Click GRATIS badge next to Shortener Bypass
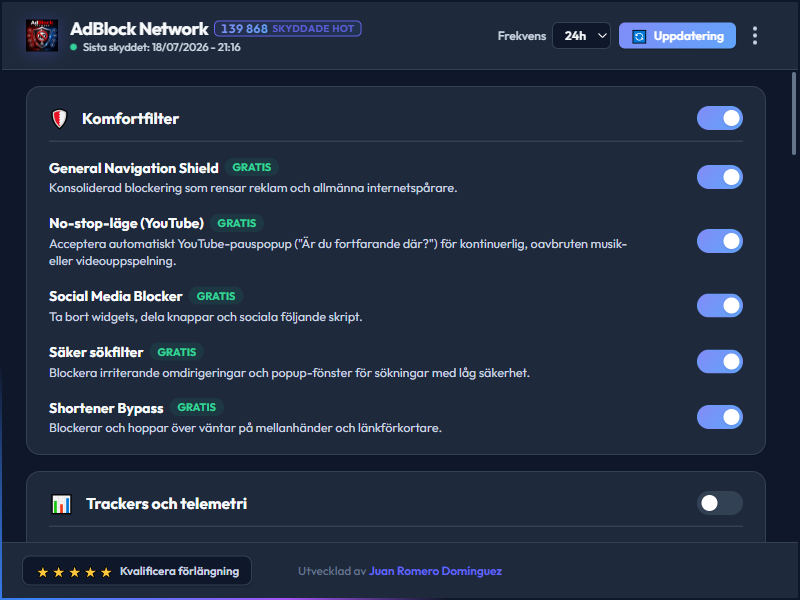The image size is (800, 600). [x=196, y=407]
